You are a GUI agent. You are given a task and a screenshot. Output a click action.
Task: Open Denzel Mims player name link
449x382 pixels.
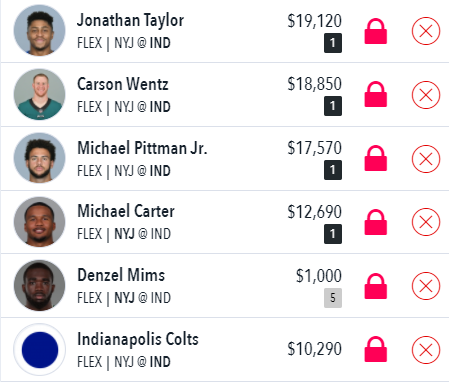pyautogui.click(x=121, y=275)
